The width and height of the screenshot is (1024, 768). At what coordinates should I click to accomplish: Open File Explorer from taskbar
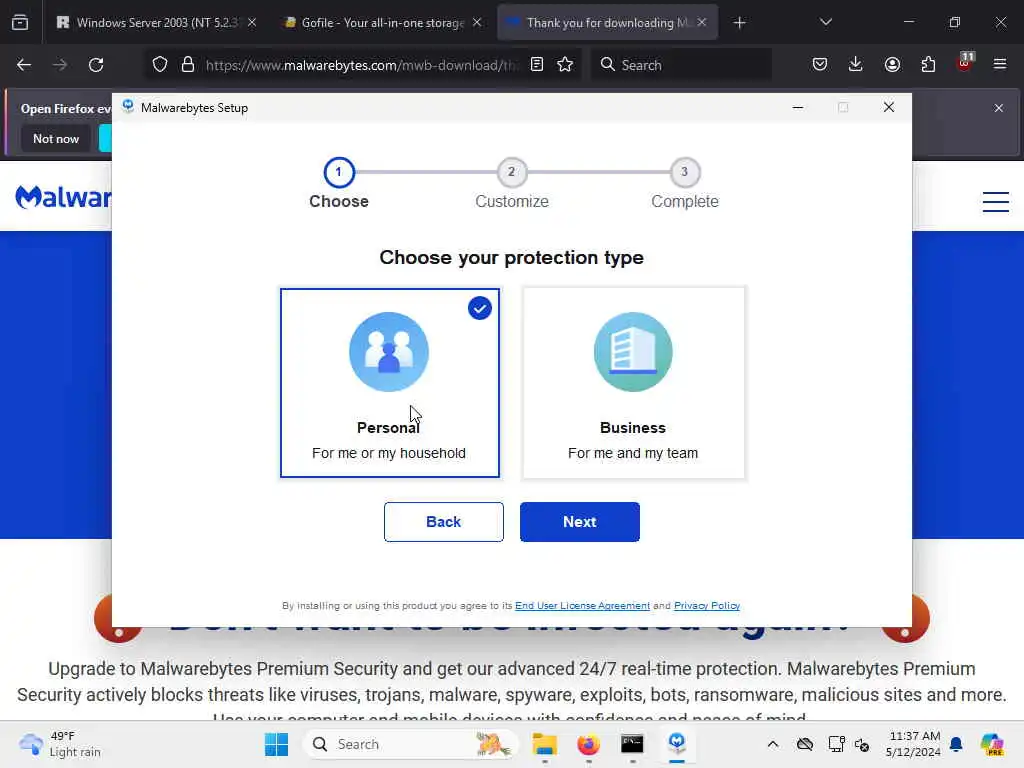pos(545,744)
